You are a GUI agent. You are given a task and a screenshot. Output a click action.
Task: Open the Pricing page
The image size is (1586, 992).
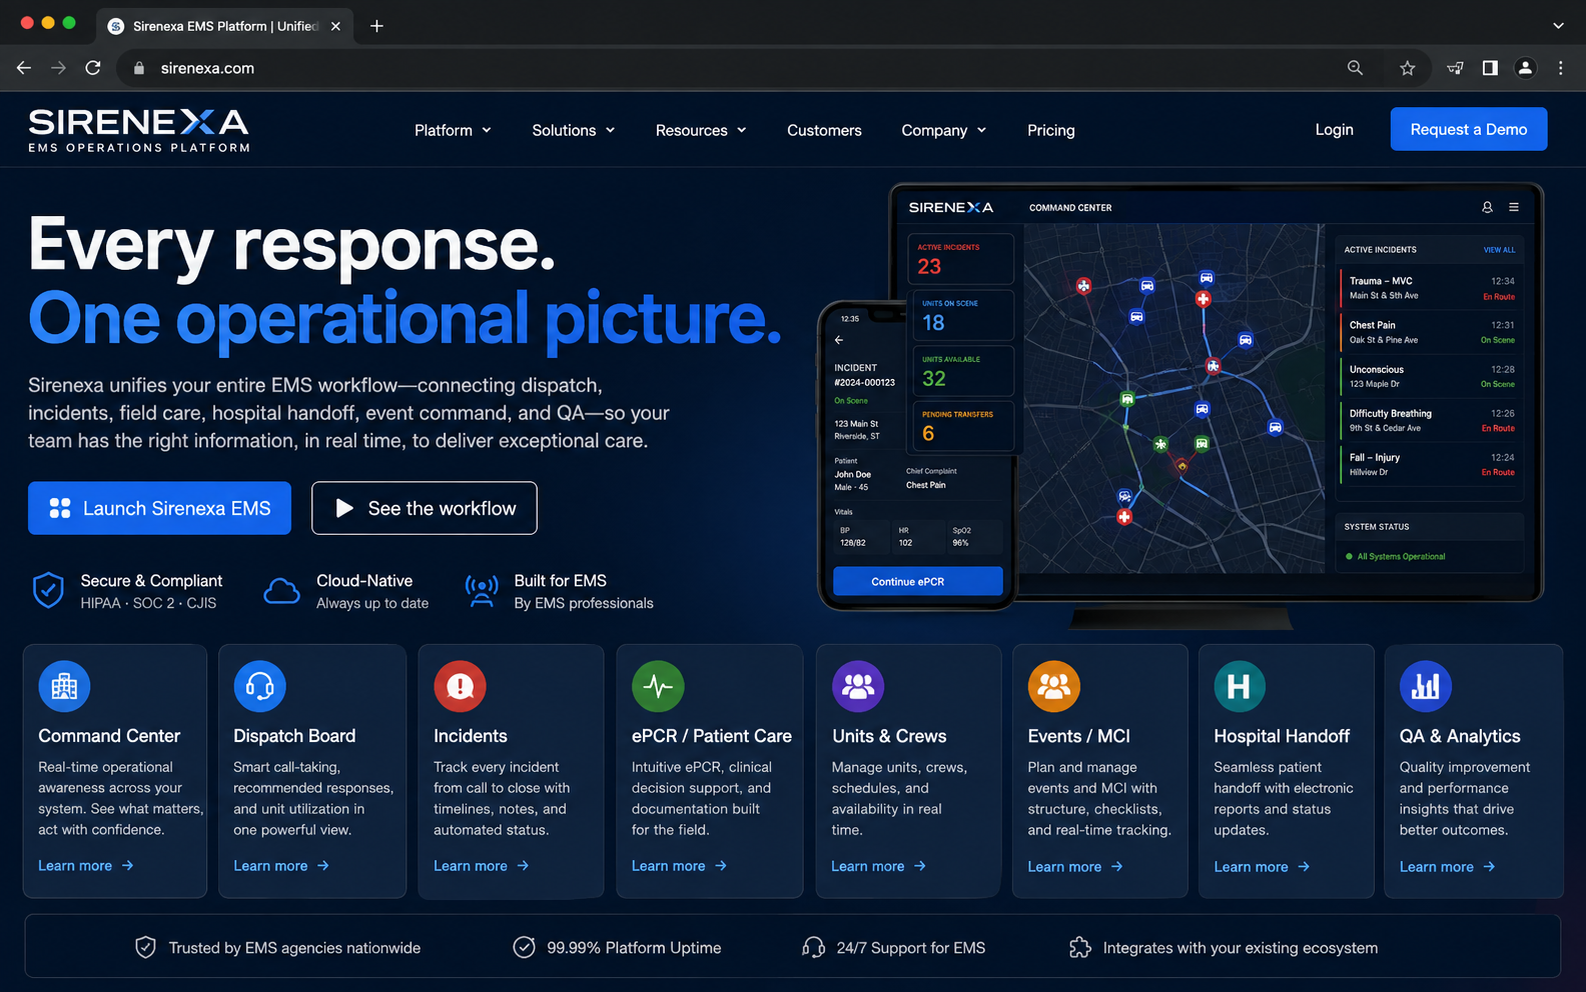coord(1051,130)
